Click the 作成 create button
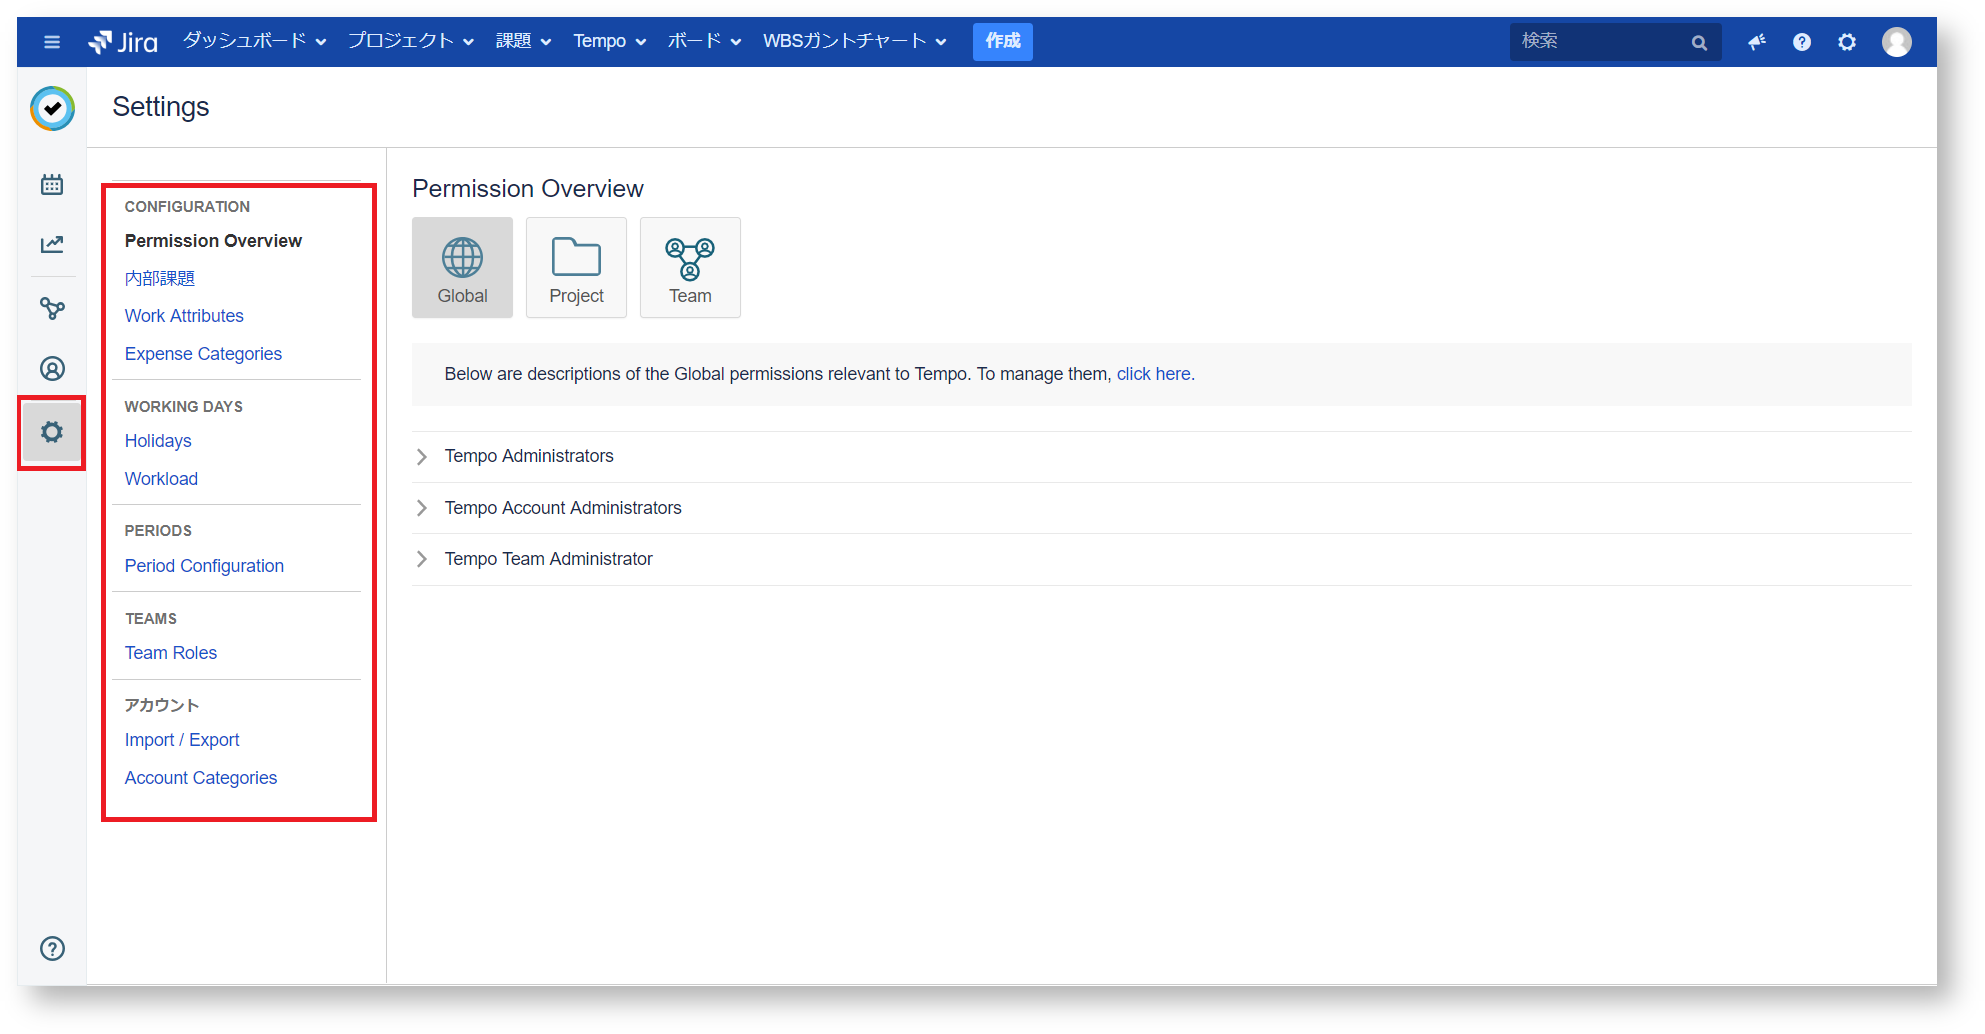Viewport: 1985px width, 1034px height. 1003,41
